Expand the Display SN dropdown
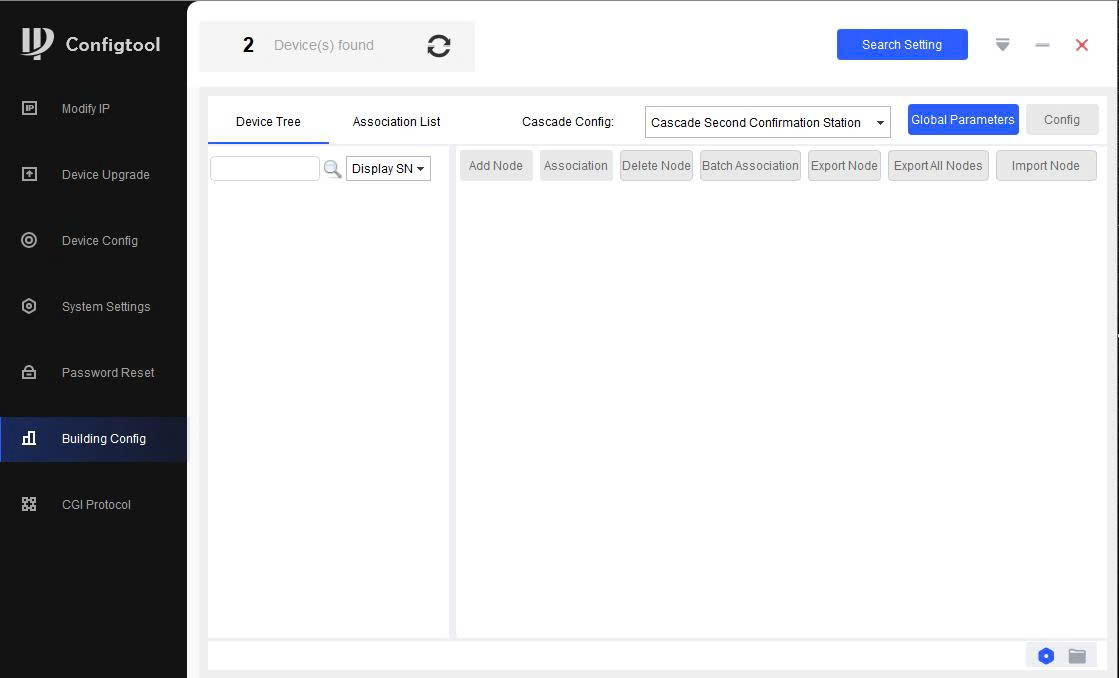 (388, 169)
